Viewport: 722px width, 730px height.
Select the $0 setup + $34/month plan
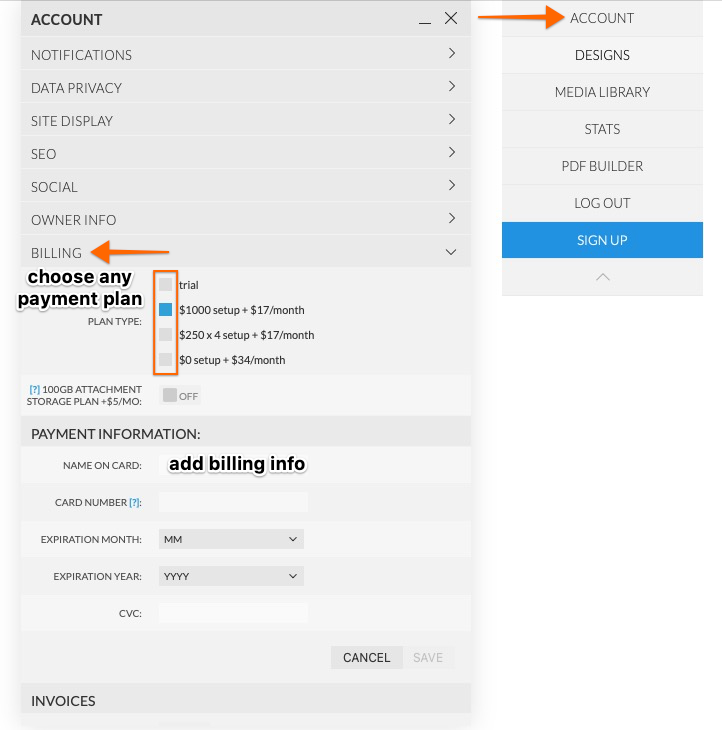(x=166, y=360)
